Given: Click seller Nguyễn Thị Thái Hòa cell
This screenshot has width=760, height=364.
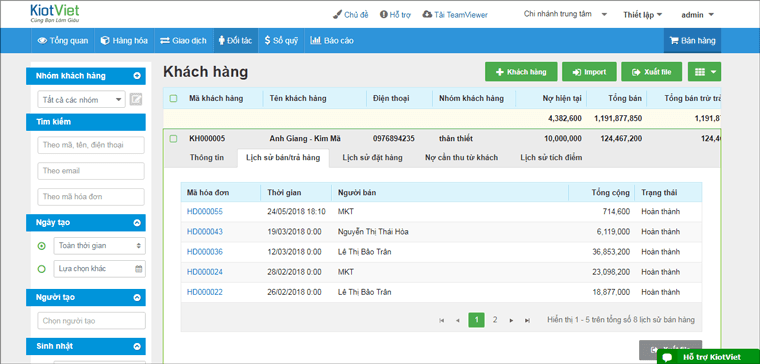Looking at the screenshot, I should [x=373, y=232].
